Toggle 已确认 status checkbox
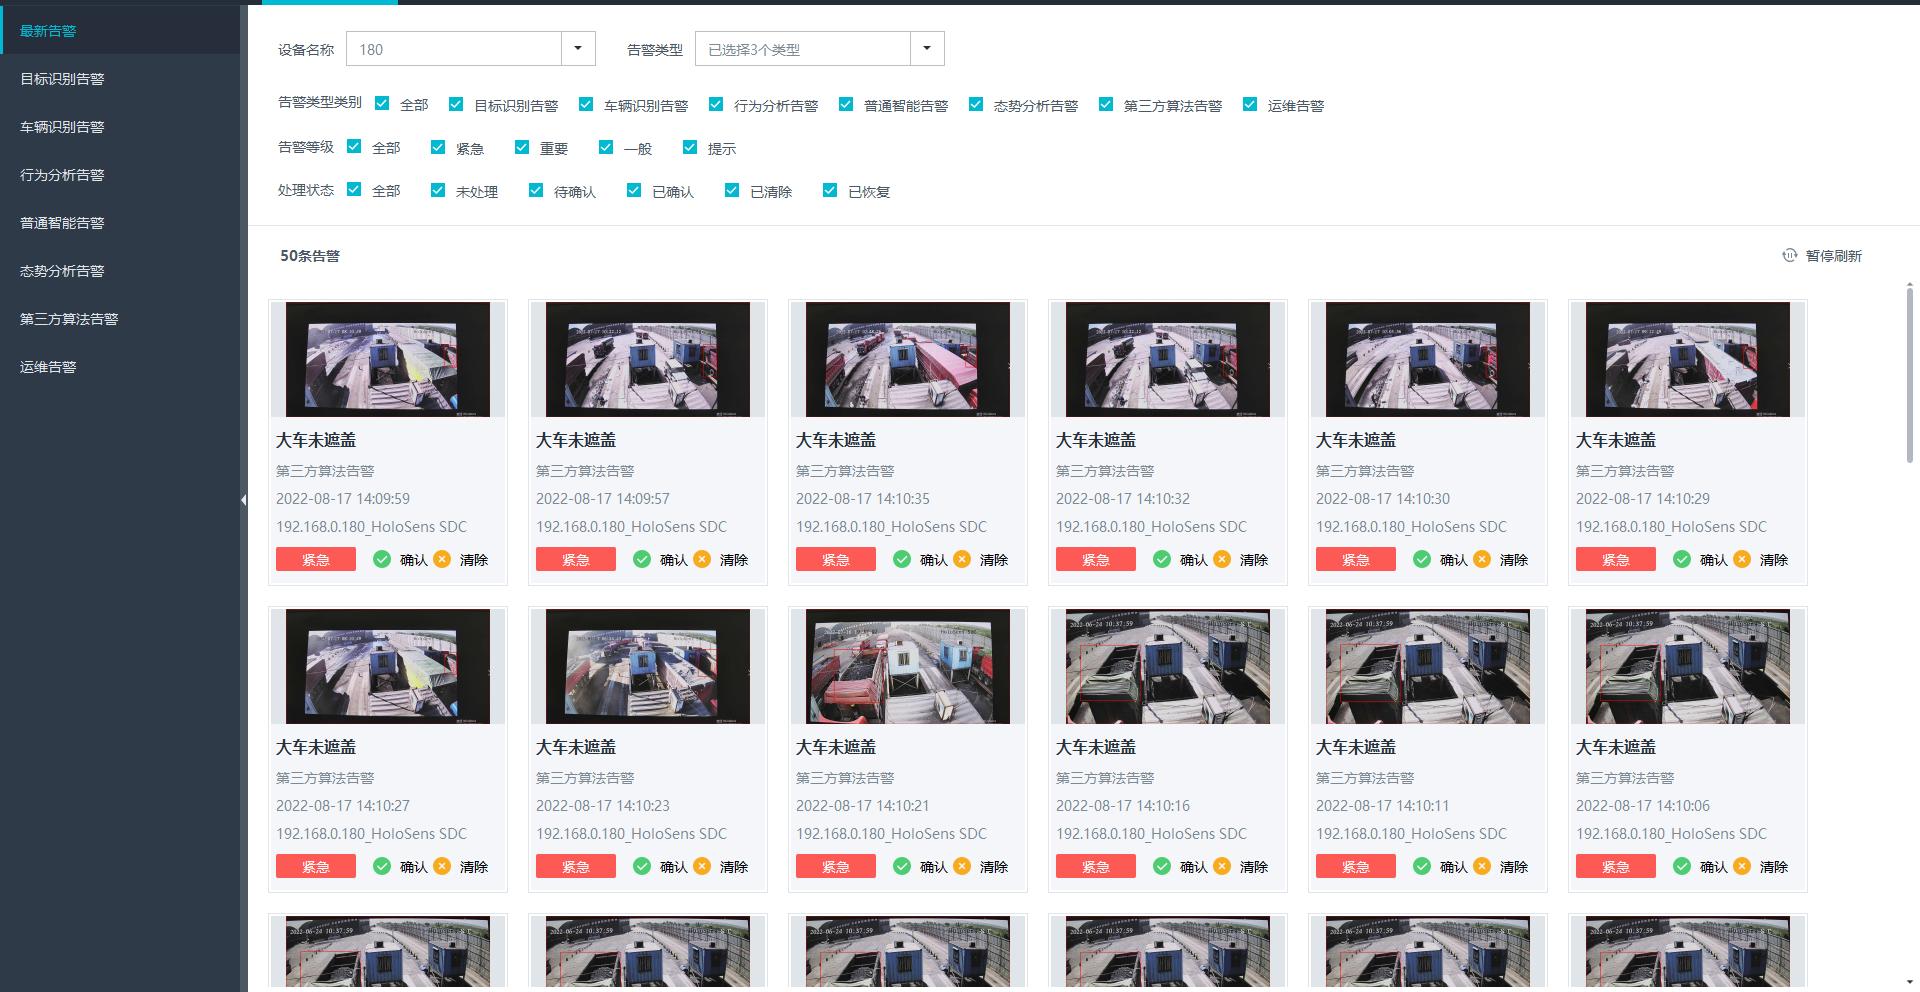The width and height of the screenshot is (1920, 992). [x=634, y=190]
